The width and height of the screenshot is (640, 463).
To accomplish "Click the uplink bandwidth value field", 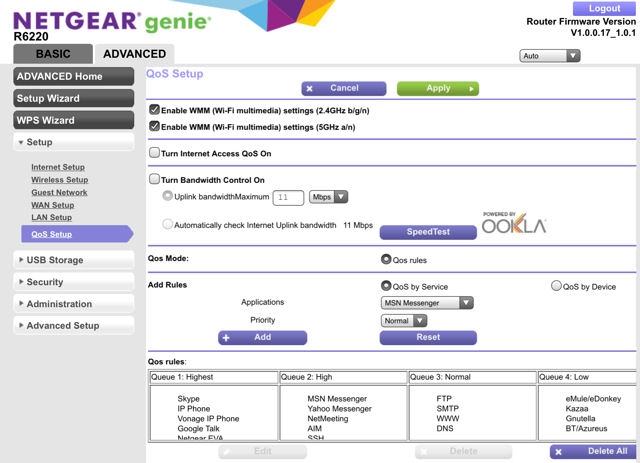I will [x=288, y=198].
